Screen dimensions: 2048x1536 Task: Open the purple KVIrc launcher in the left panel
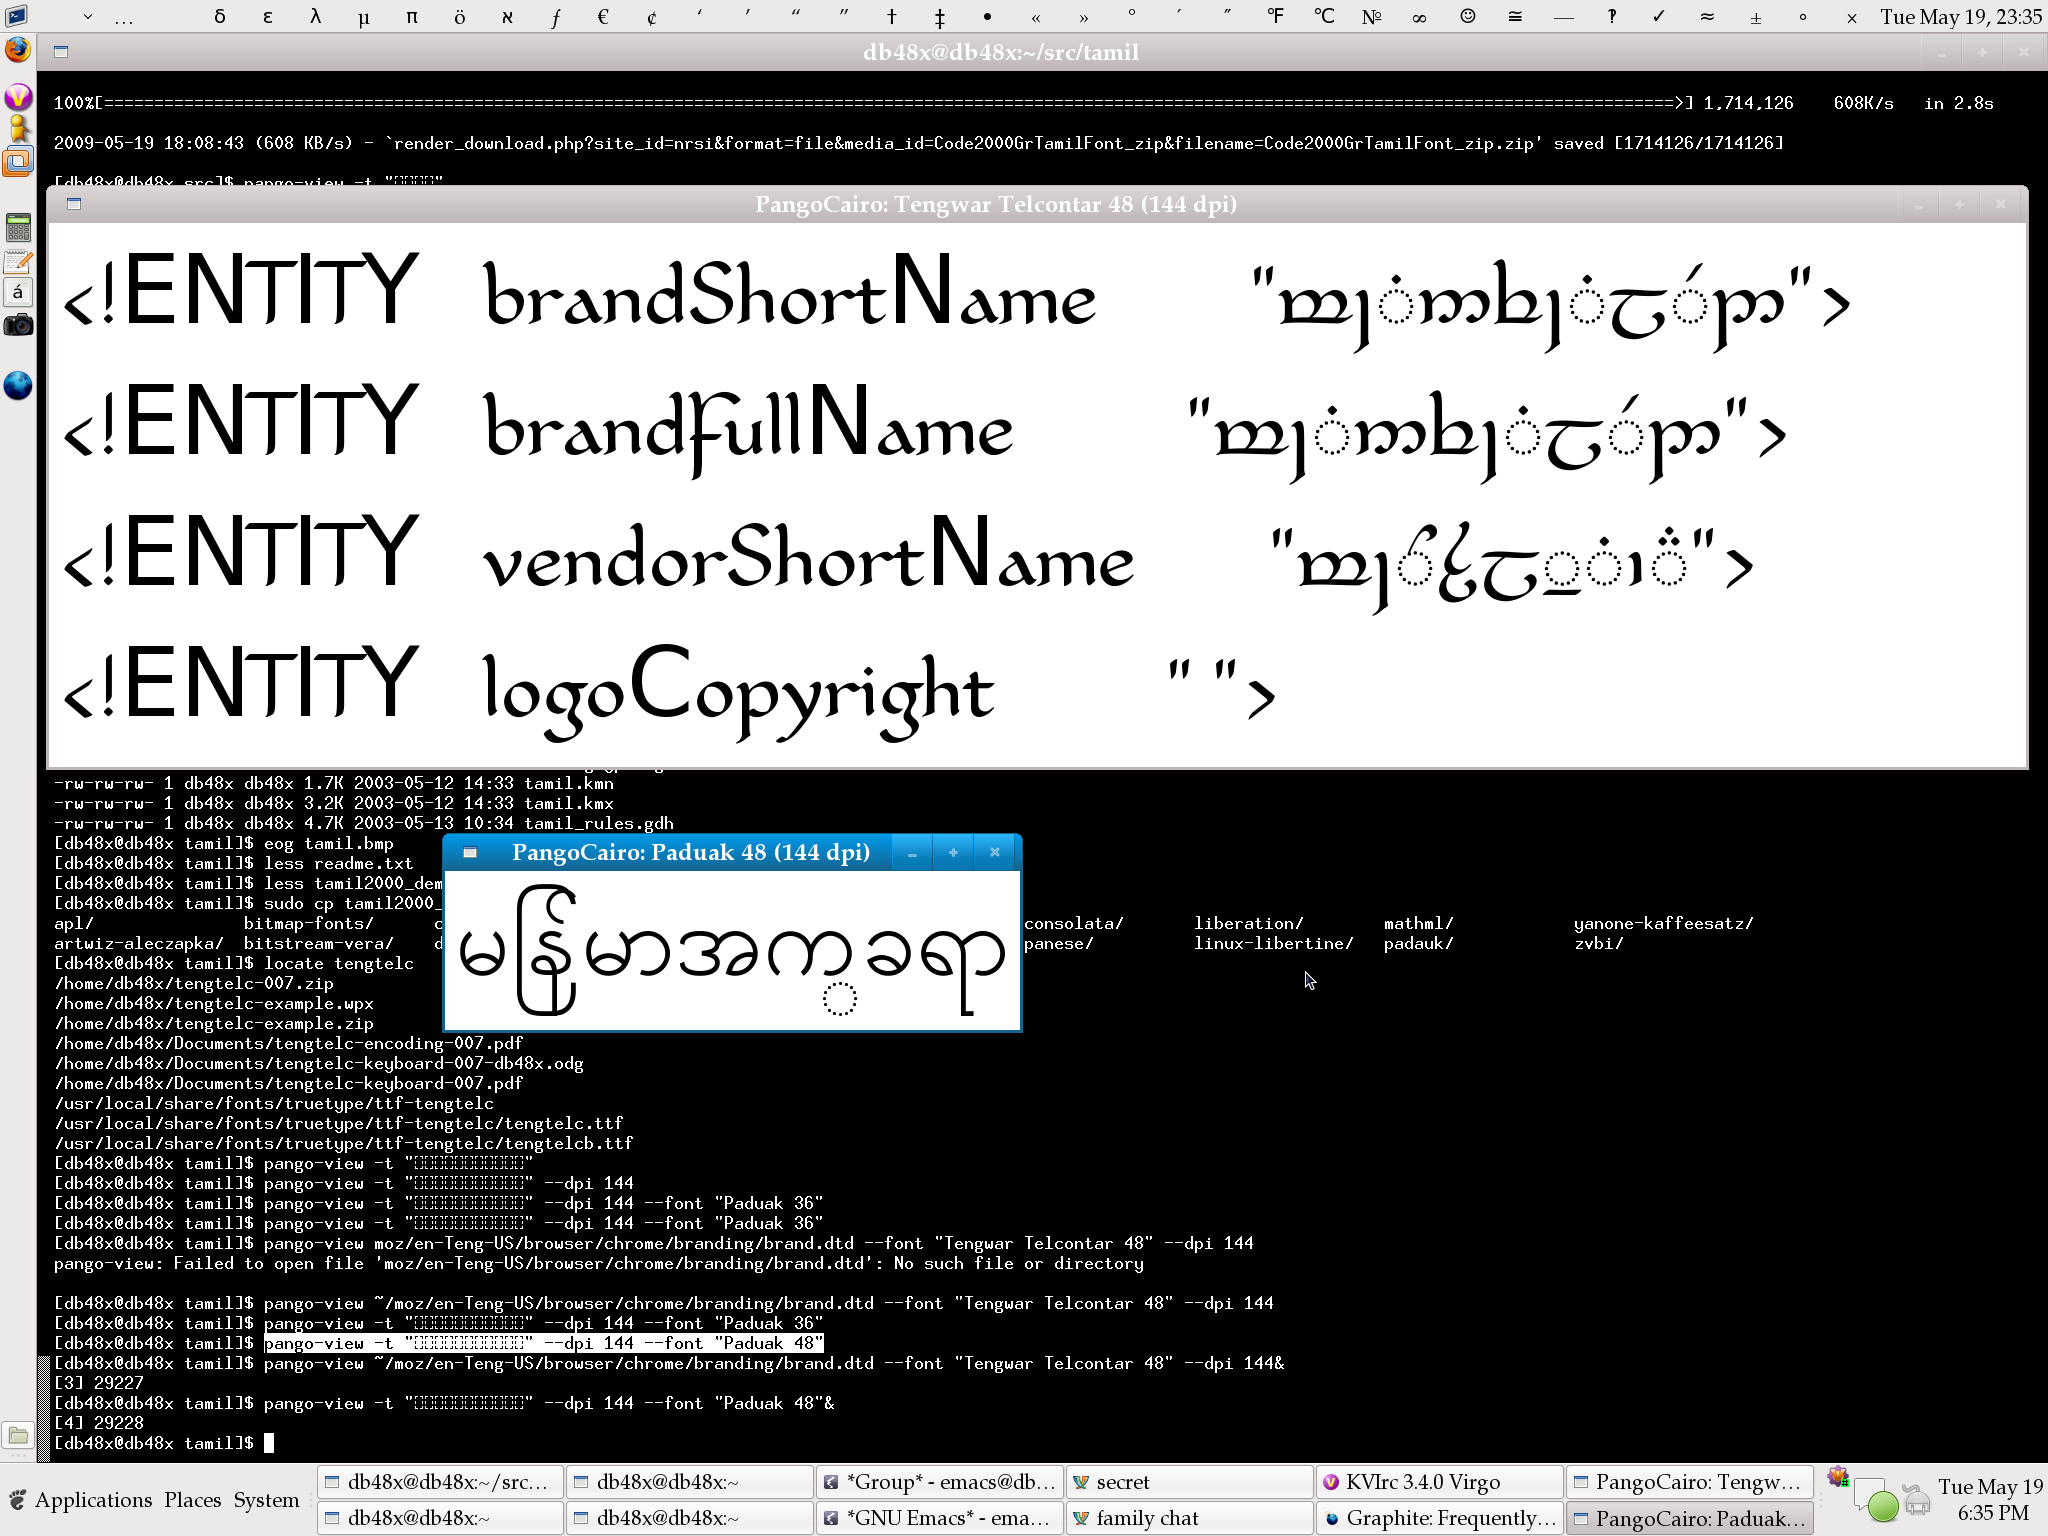[x=18, y=97]
